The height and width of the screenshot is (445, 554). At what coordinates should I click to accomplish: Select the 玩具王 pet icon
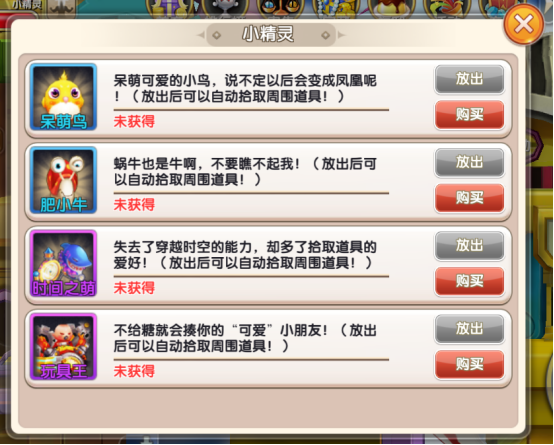point(64,347)
